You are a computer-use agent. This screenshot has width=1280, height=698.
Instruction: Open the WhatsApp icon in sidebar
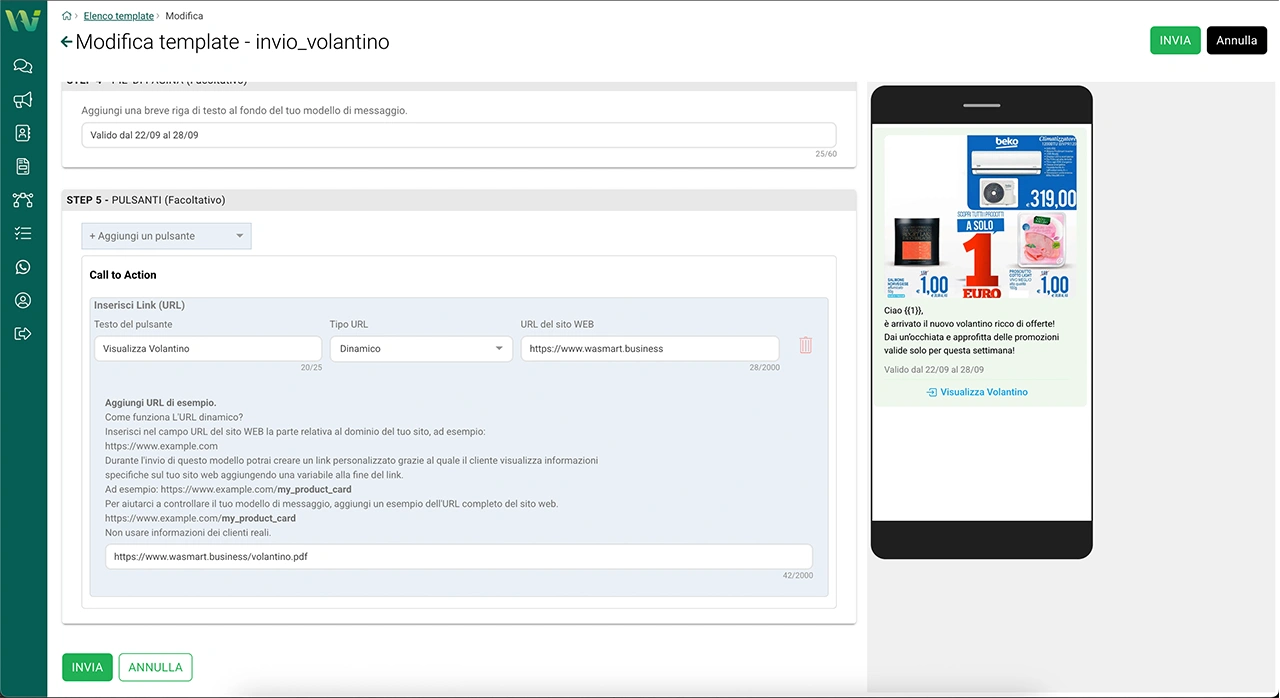click(23, 267)
